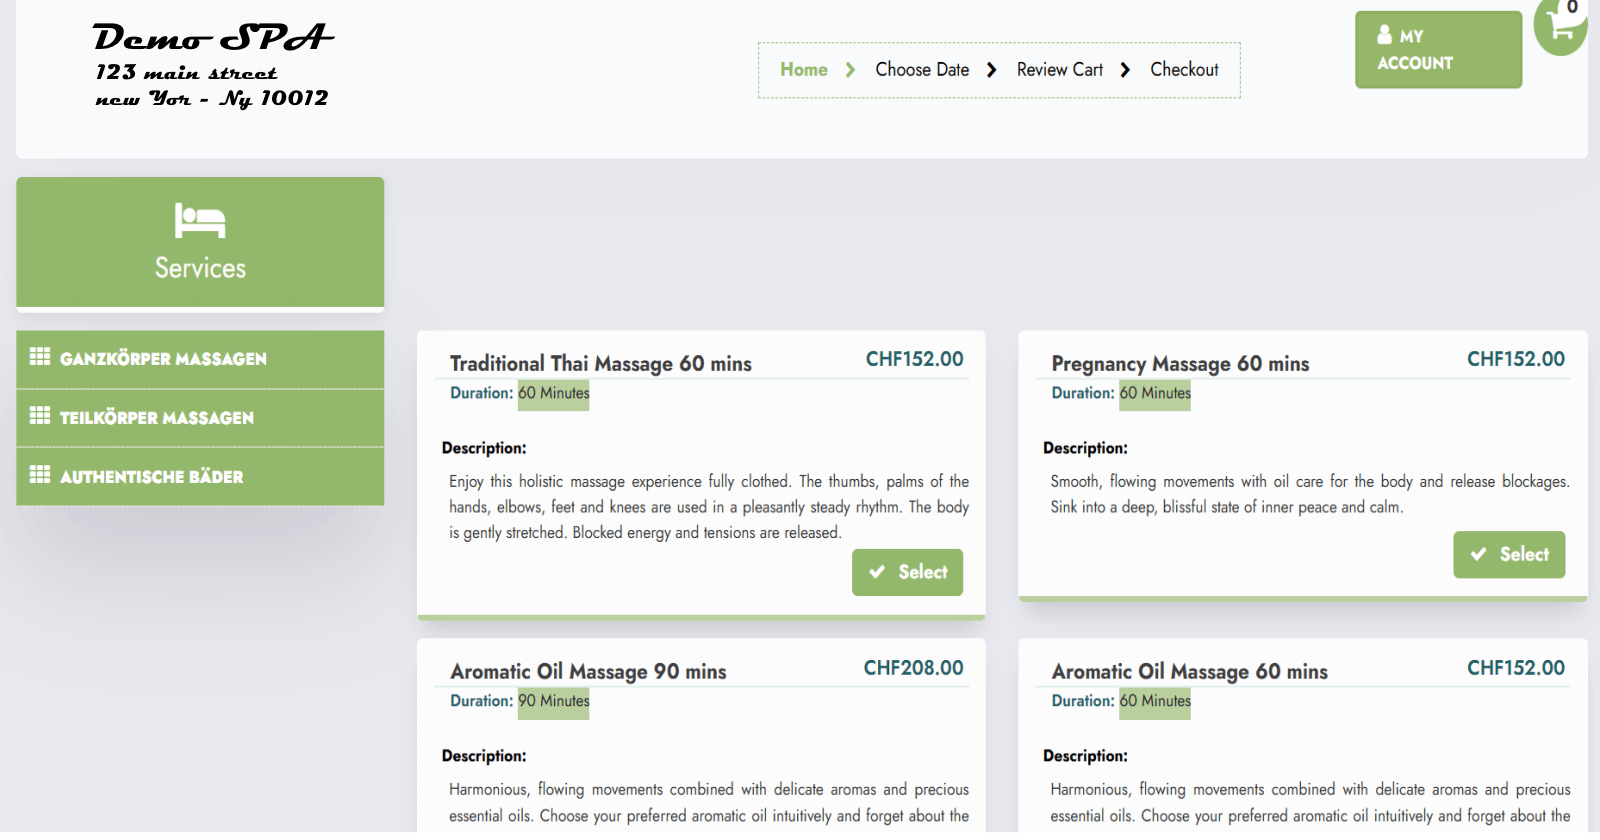Click chevron arrow after Choose Date
Viewport: 1600px width, 840px height.
pos(991,70)
